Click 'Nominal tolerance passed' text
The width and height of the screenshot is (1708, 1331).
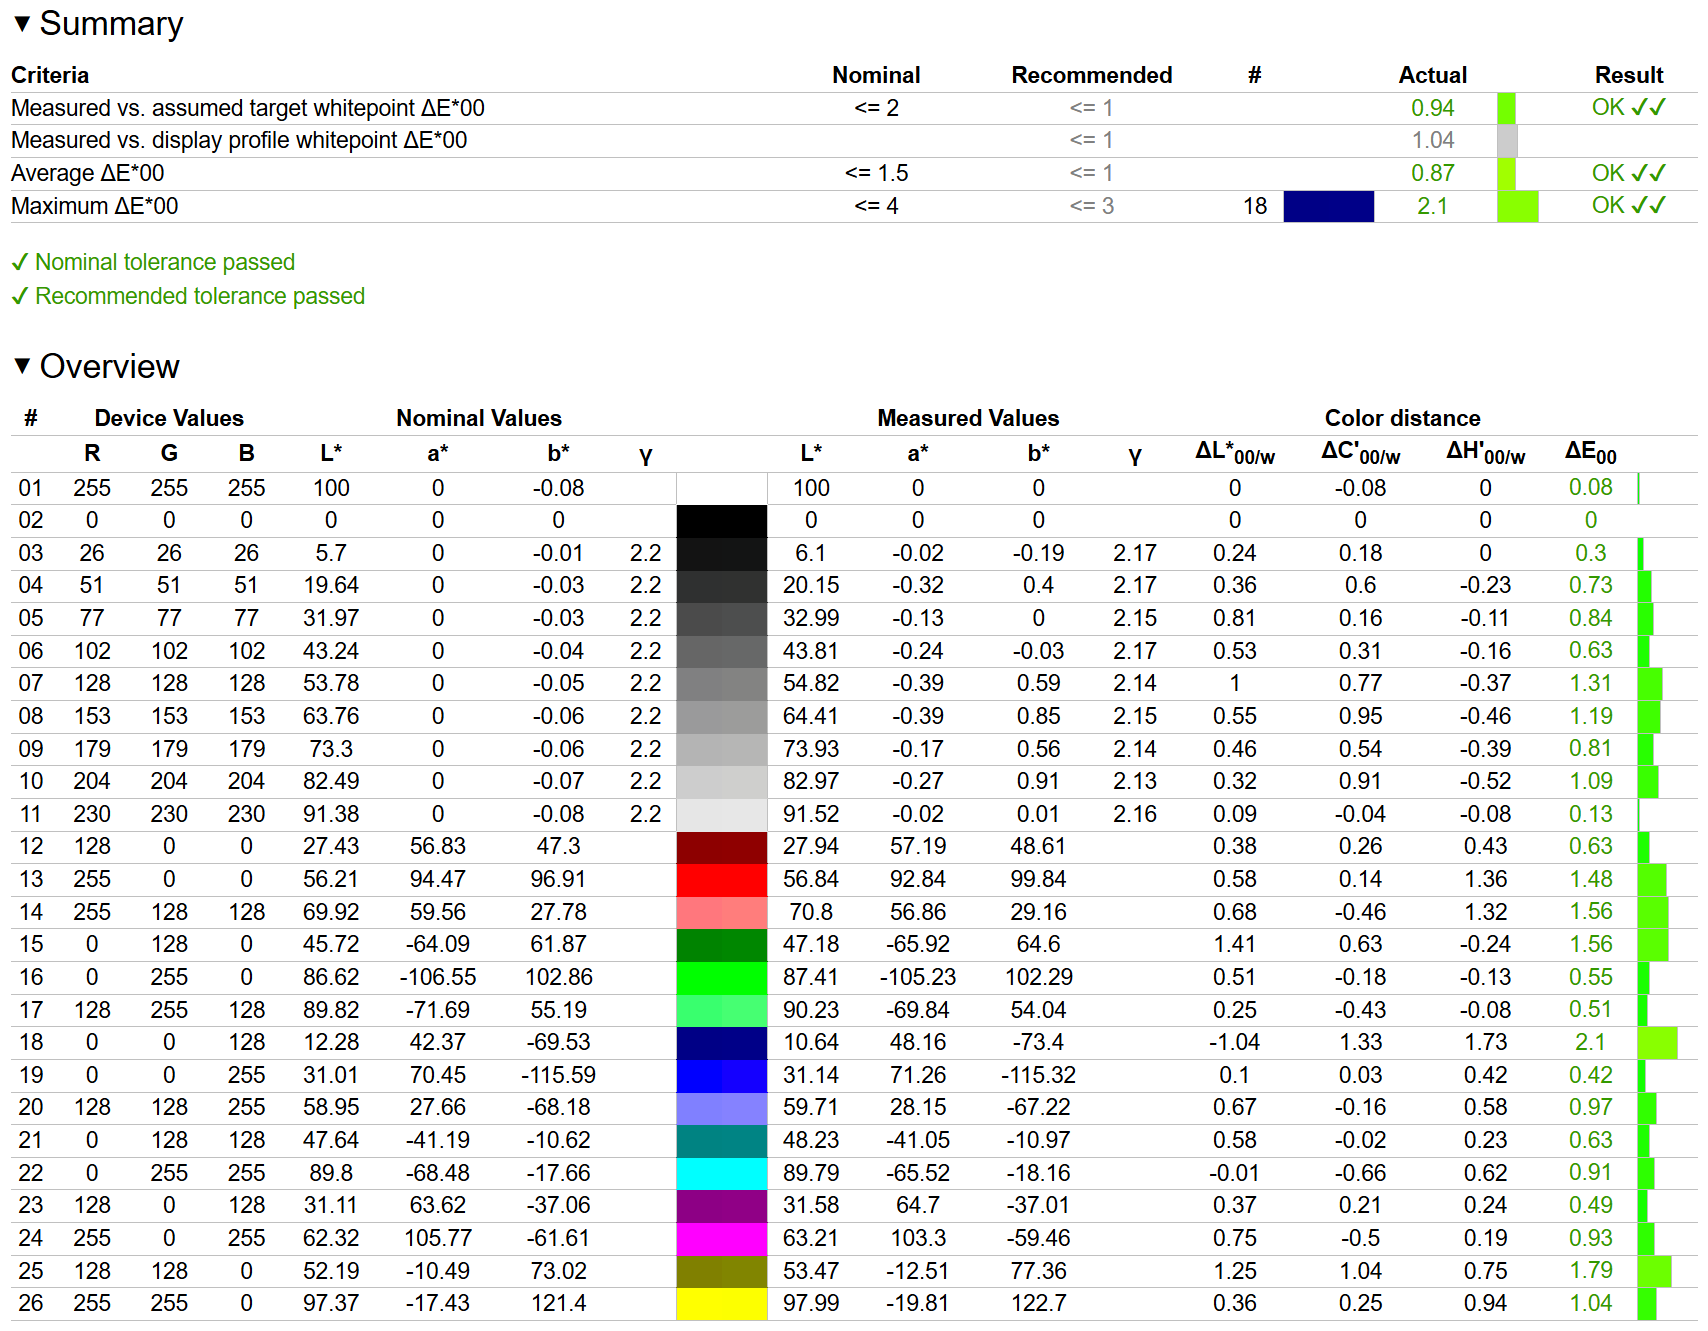coord(165,262)
